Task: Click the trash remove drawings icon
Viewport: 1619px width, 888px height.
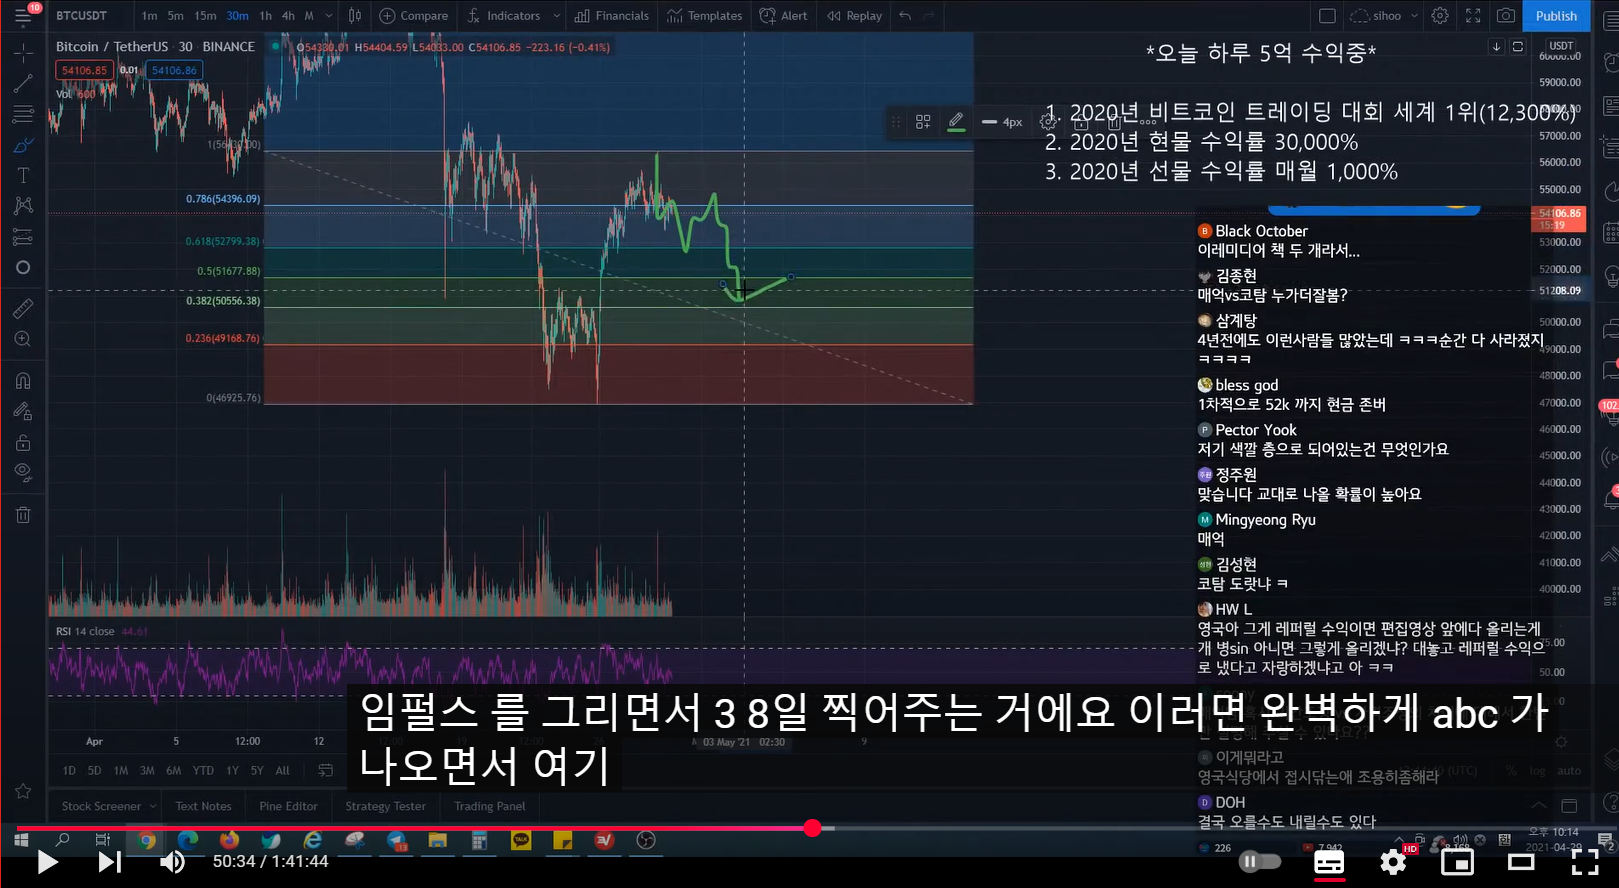Action: click(x=23, y=515)
